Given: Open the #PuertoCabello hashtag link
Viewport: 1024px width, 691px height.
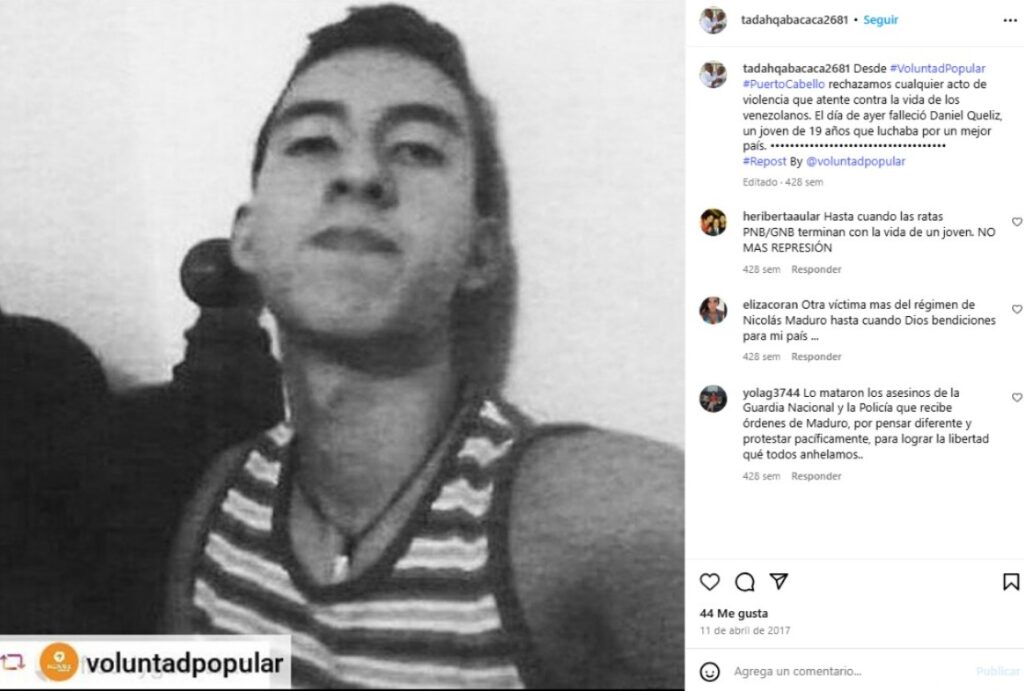Looking at the screenshot, I should point(784,84).
